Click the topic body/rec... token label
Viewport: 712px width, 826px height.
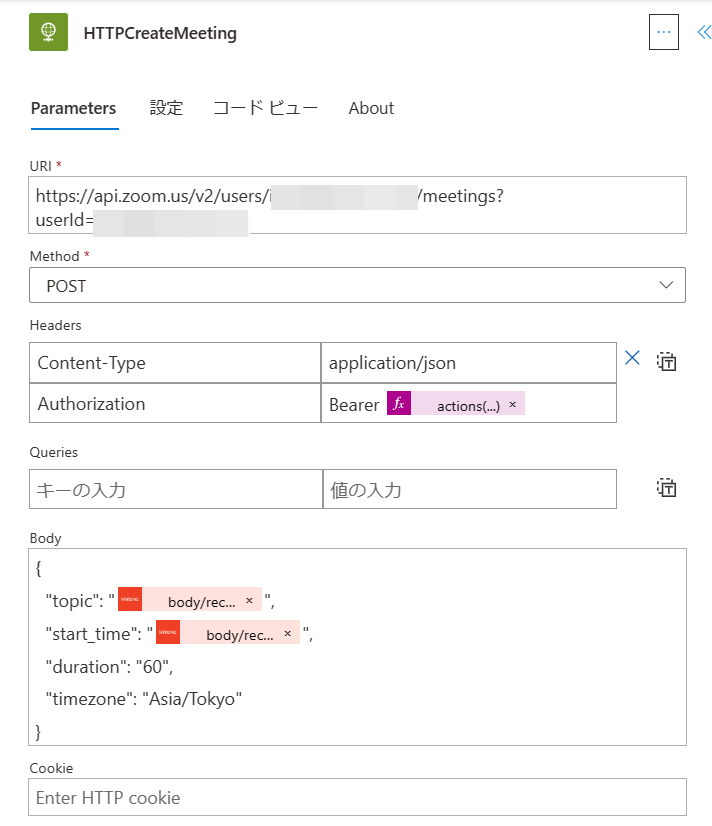(x=201, y=602)
